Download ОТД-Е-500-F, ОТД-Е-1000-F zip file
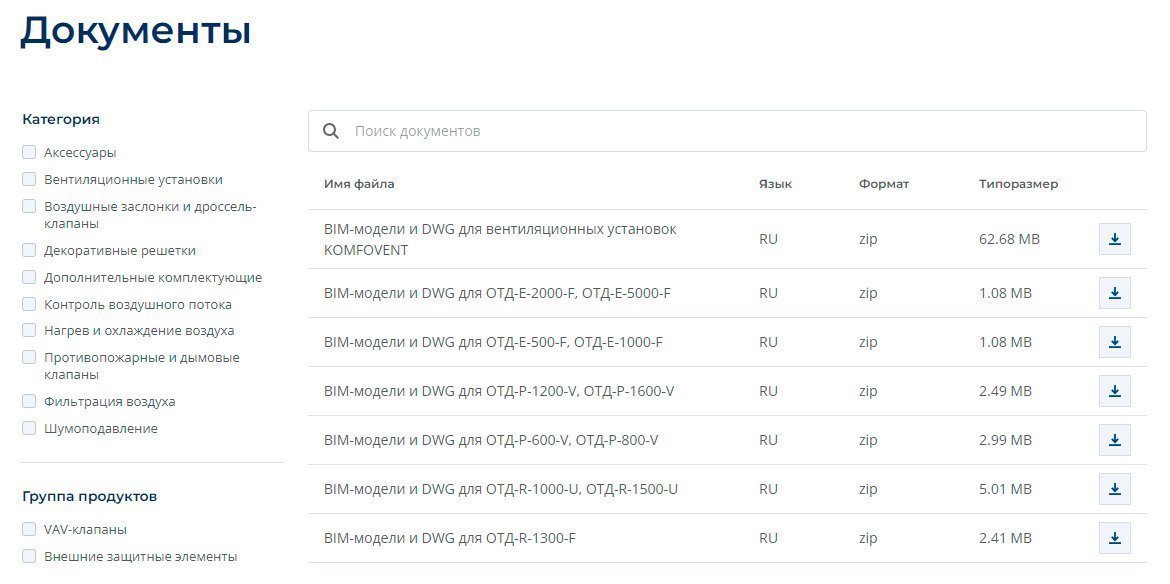This screenshot has height=584, width=1170. (x=1114, y=342)
